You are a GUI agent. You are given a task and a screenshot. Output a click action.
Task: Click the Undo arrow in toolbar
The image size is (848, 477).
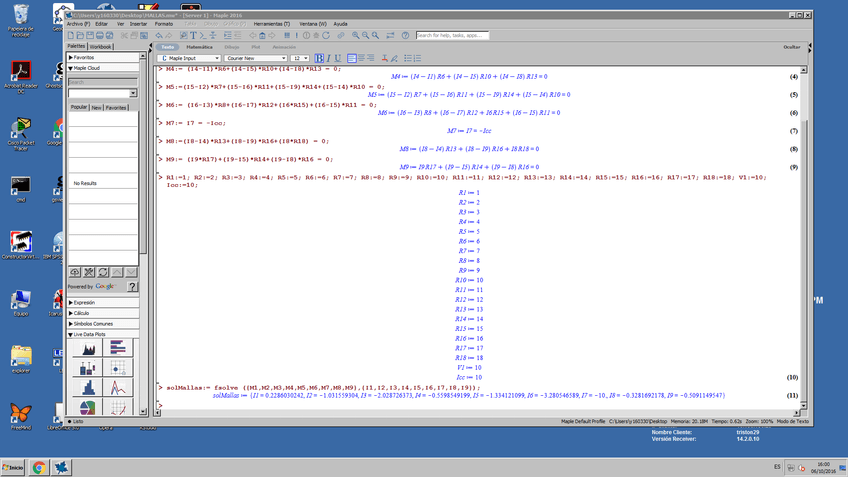pos(159,36)
